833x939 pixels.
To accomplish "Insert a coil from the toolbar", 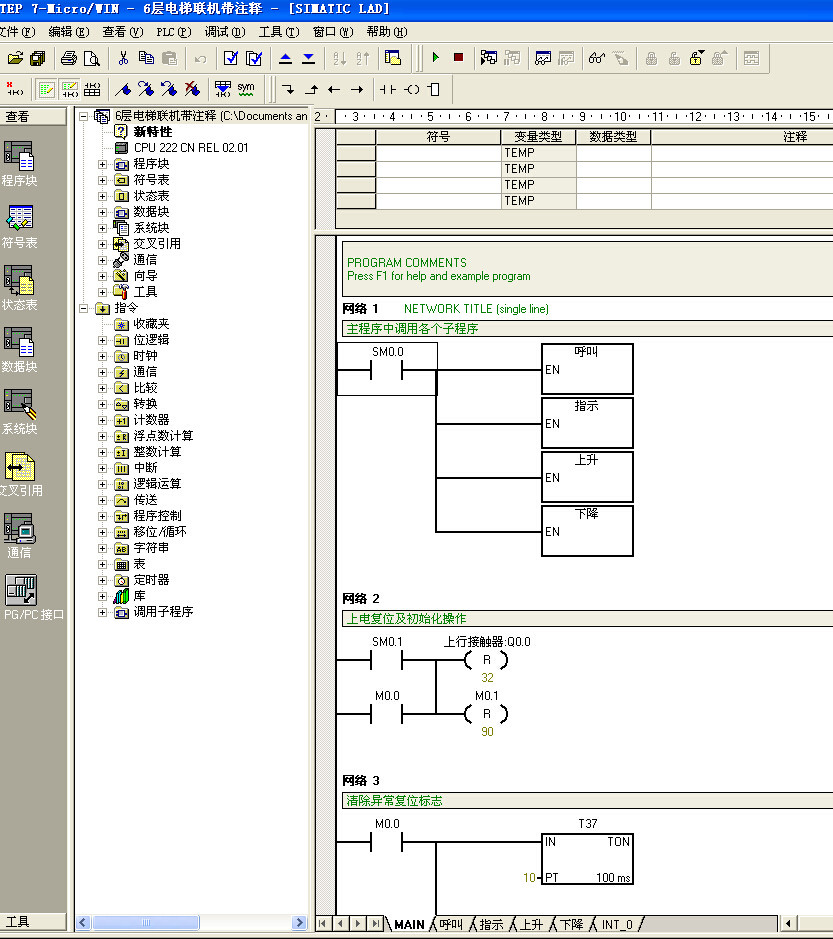I will [411, 89].
